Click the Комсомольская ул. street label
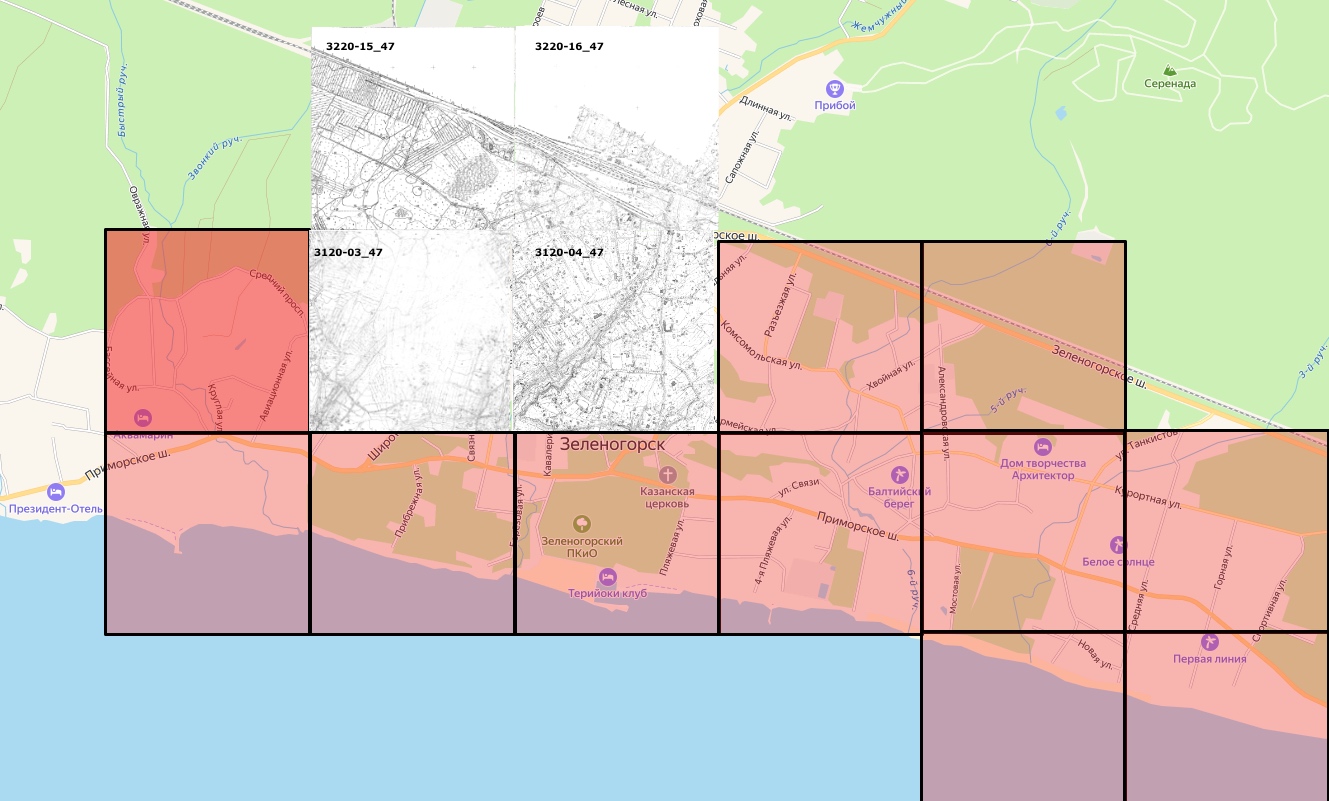Screen dimensions: 1329x801 762,346
